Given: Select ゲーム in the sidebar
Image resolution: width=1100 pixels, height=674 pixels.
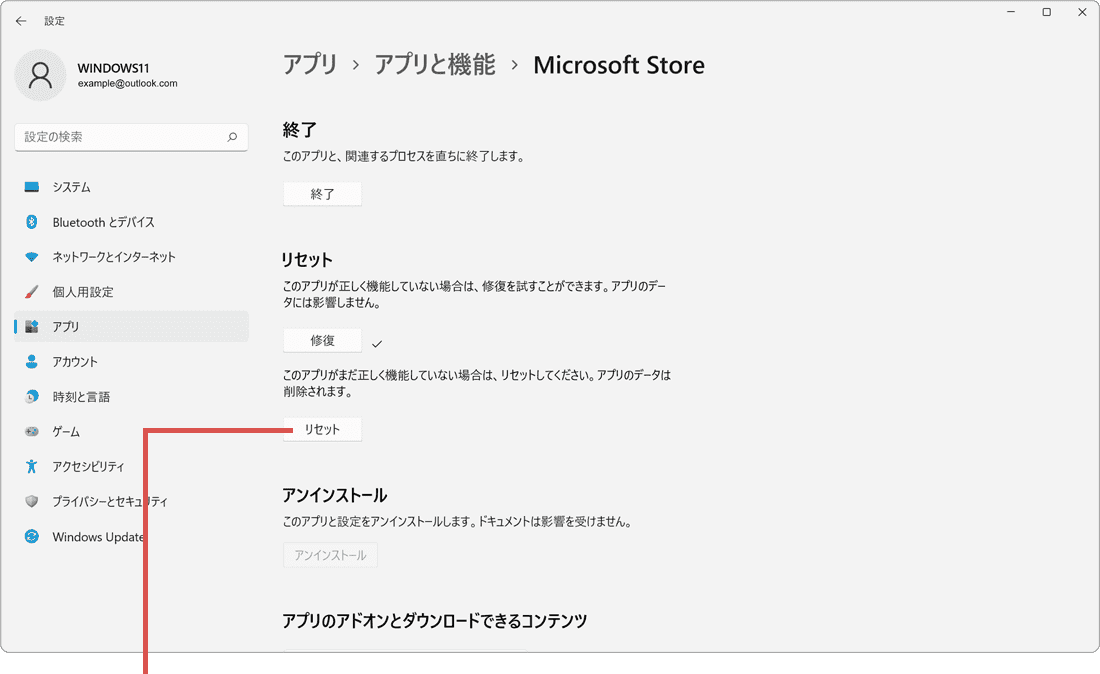Looking at the screenshot, I should coord(66,432).
